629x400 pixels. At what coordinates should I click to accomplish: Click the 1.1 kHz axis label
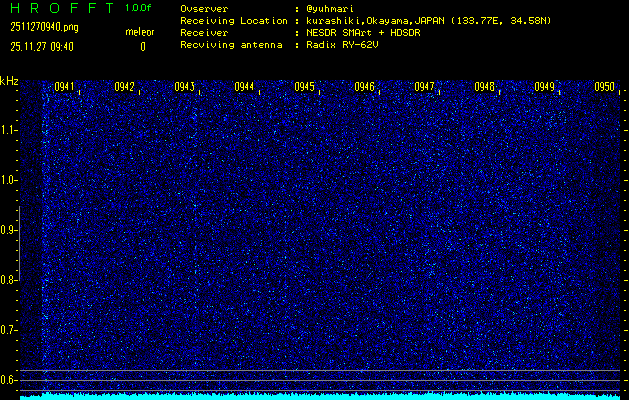tap(9, 130)
